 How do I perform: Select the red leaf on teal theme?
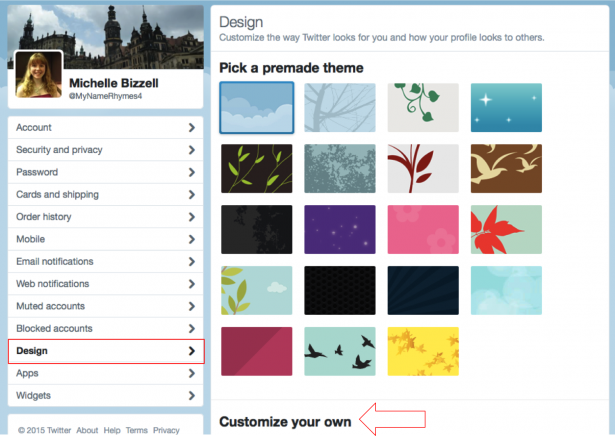click(506, 229)
